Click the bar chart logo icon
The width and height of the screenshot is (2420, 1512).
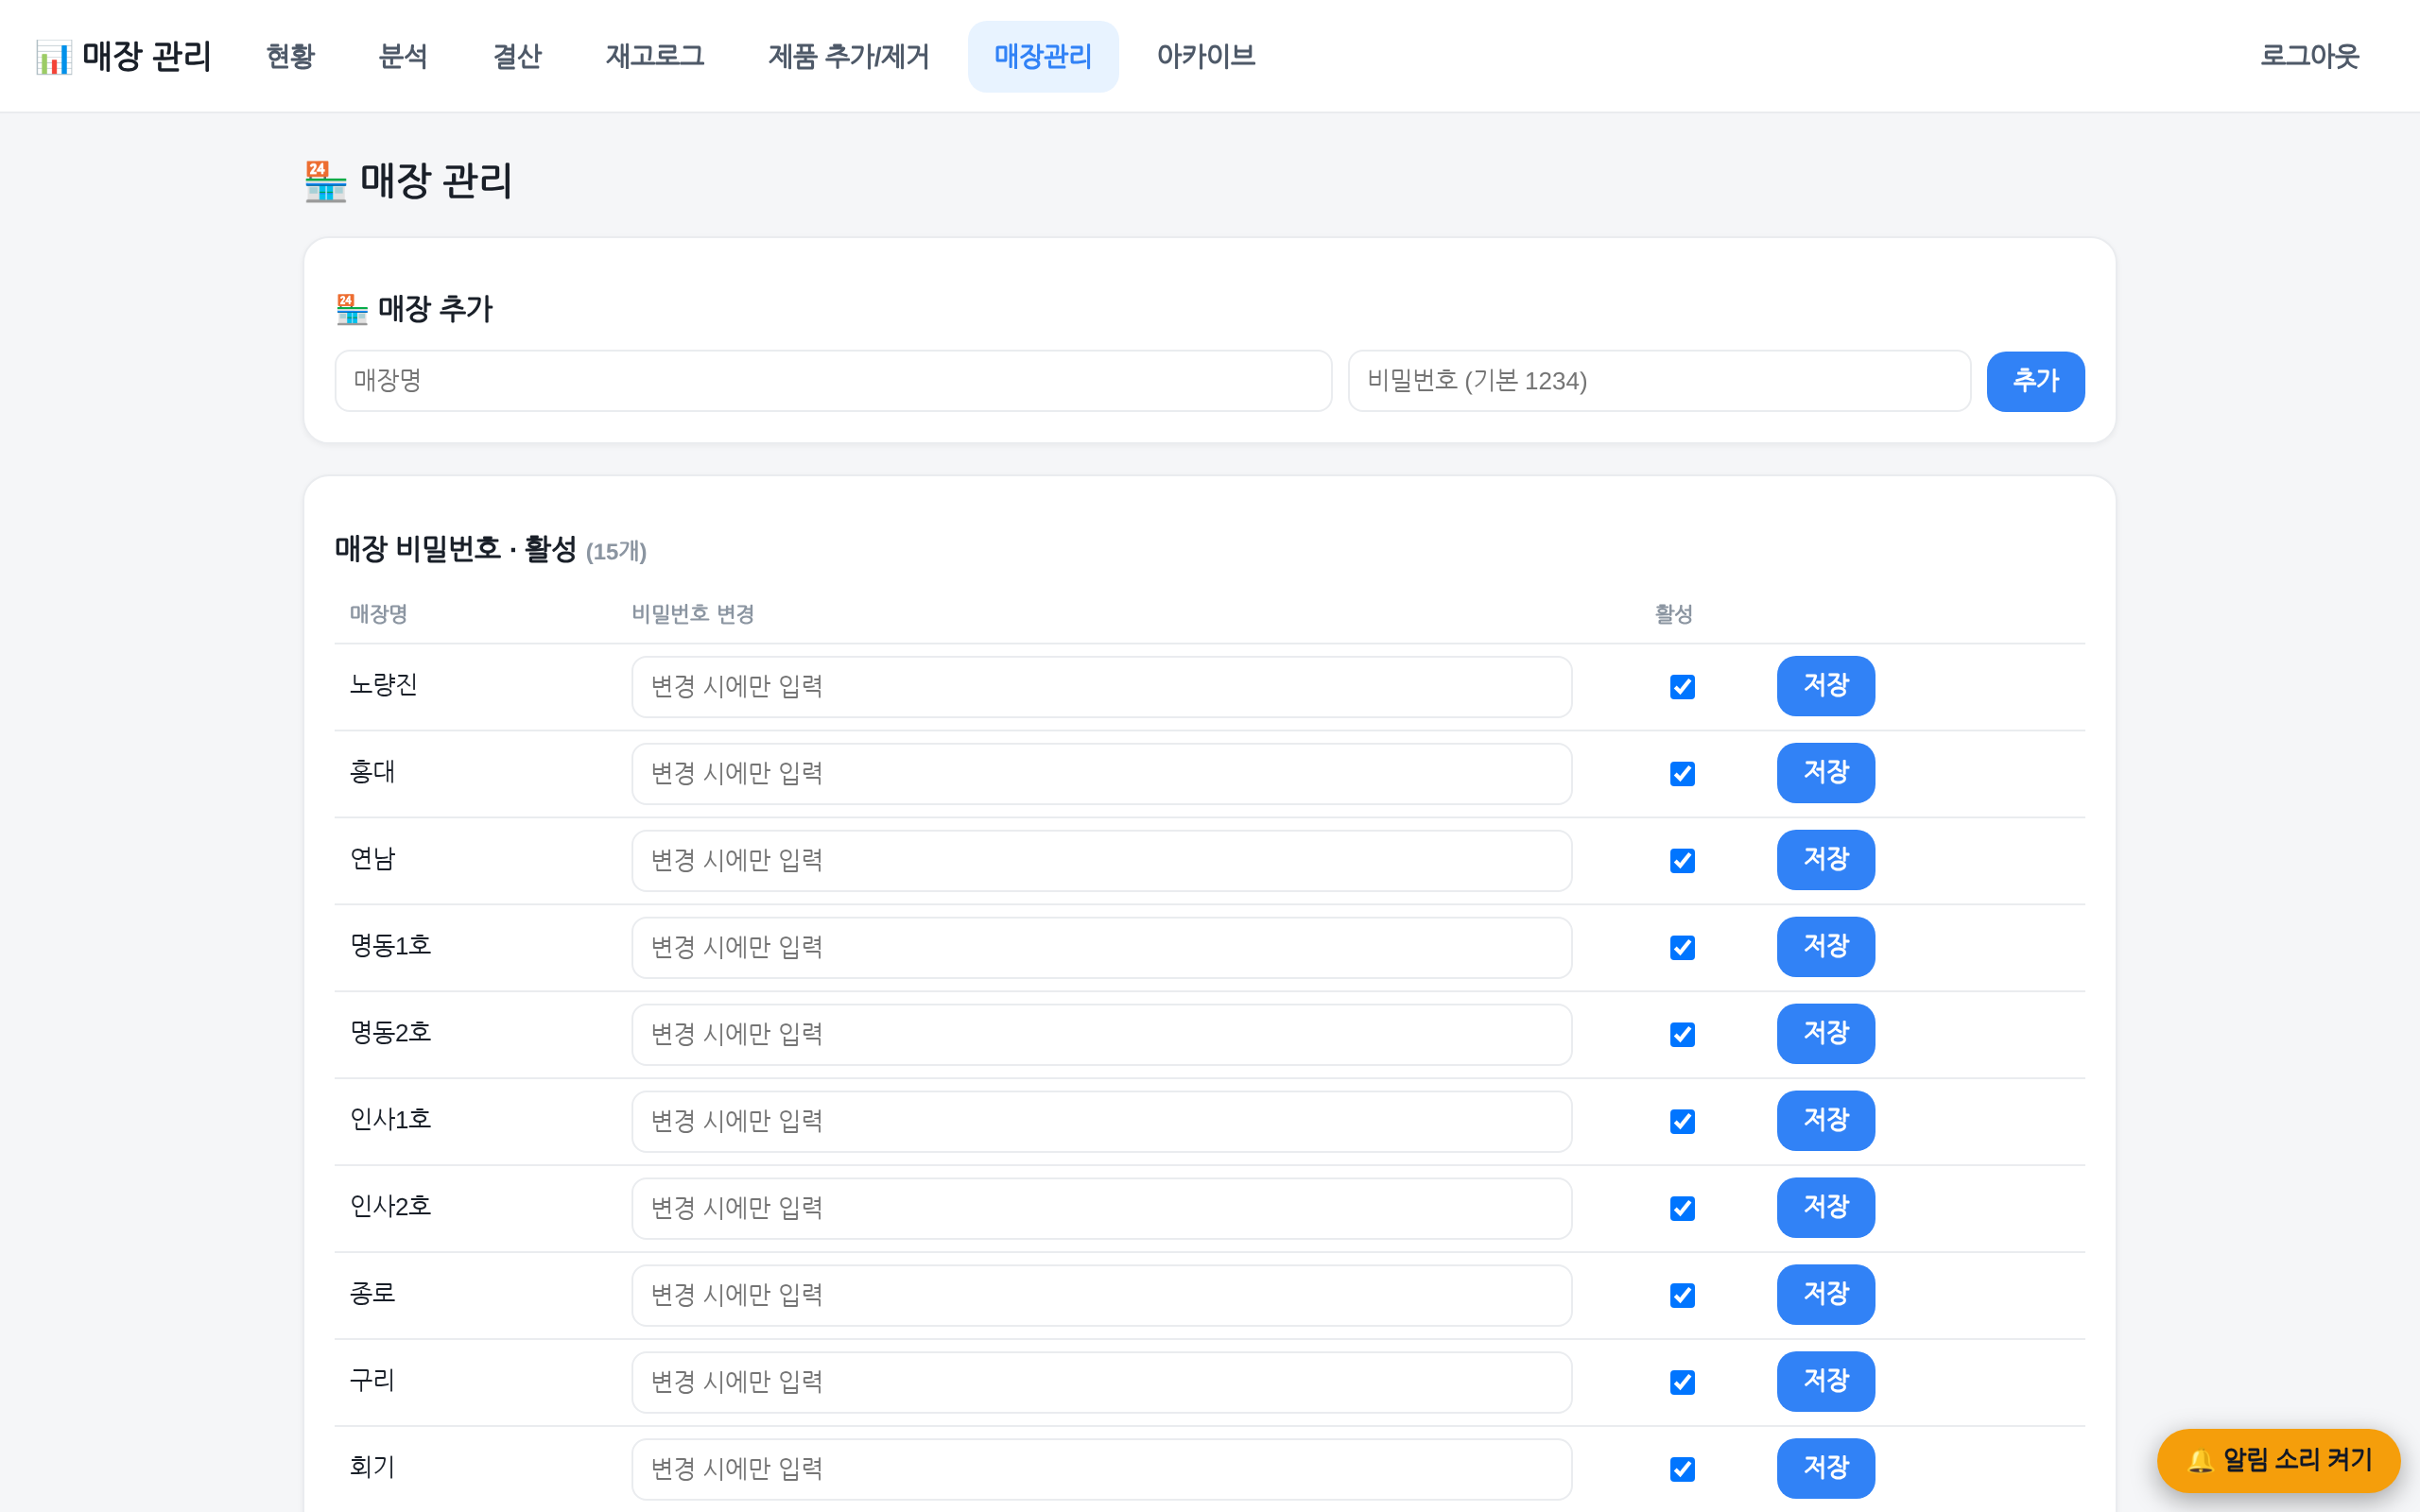tap(54, 57)
